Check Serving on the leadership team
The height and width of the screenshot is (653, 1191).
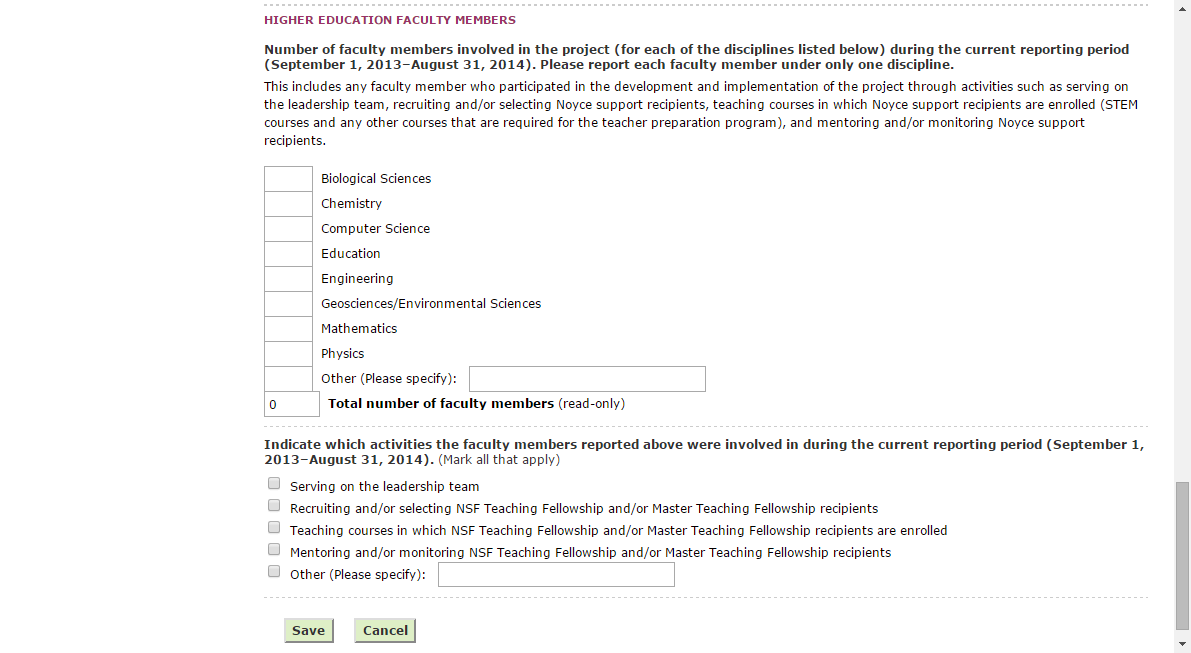(x=274, y=484)
